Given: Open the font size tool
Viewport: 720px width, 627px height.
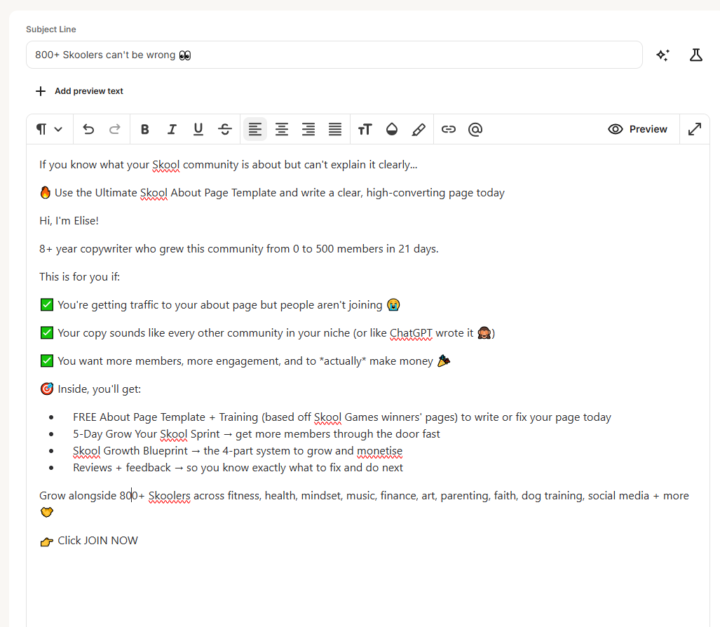Looking at the screenshot, I should coord(365,130).
